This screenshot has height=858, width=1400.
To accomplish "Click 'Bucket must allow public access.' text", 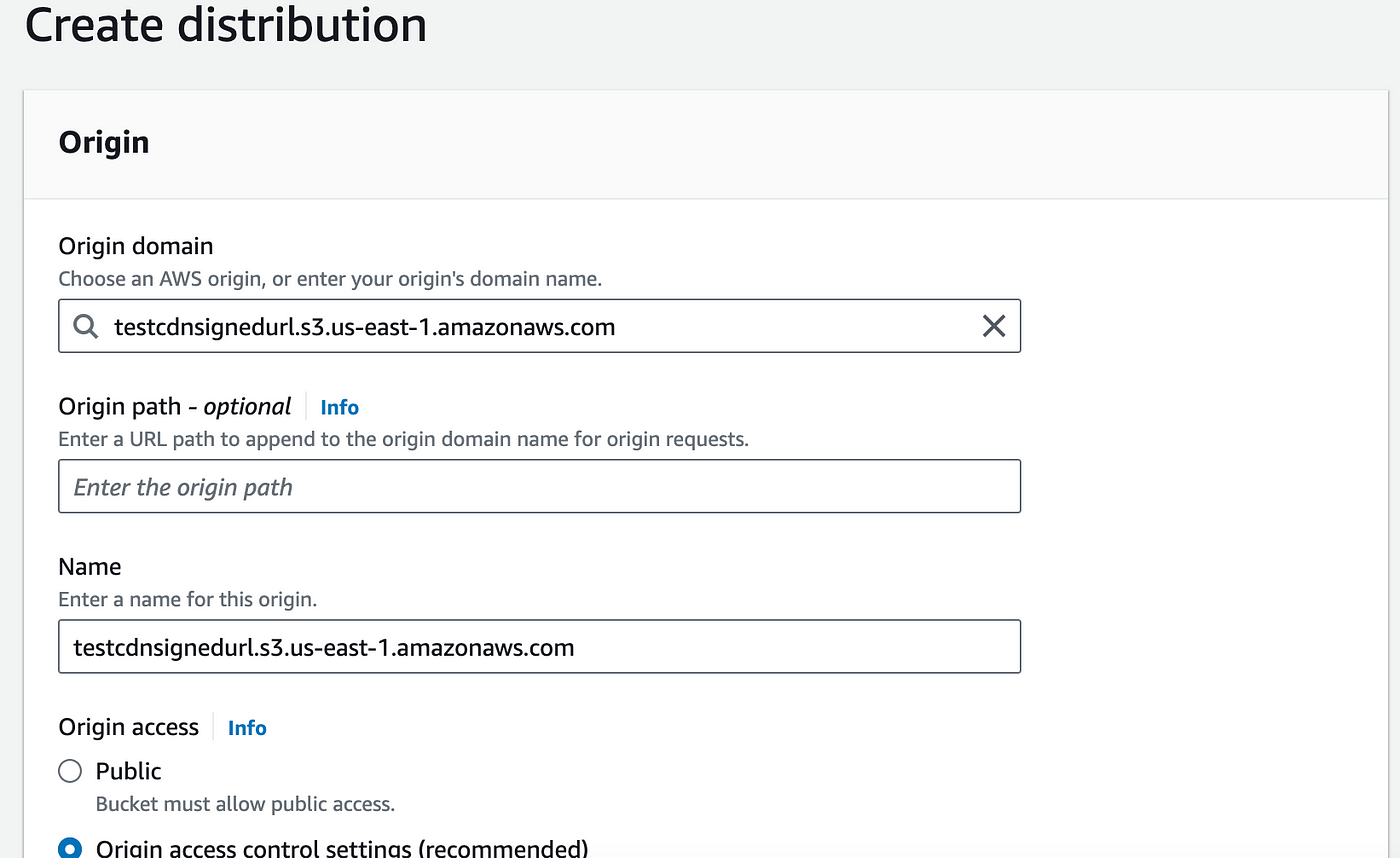I will pyautogui.click(x=246, y=804).
